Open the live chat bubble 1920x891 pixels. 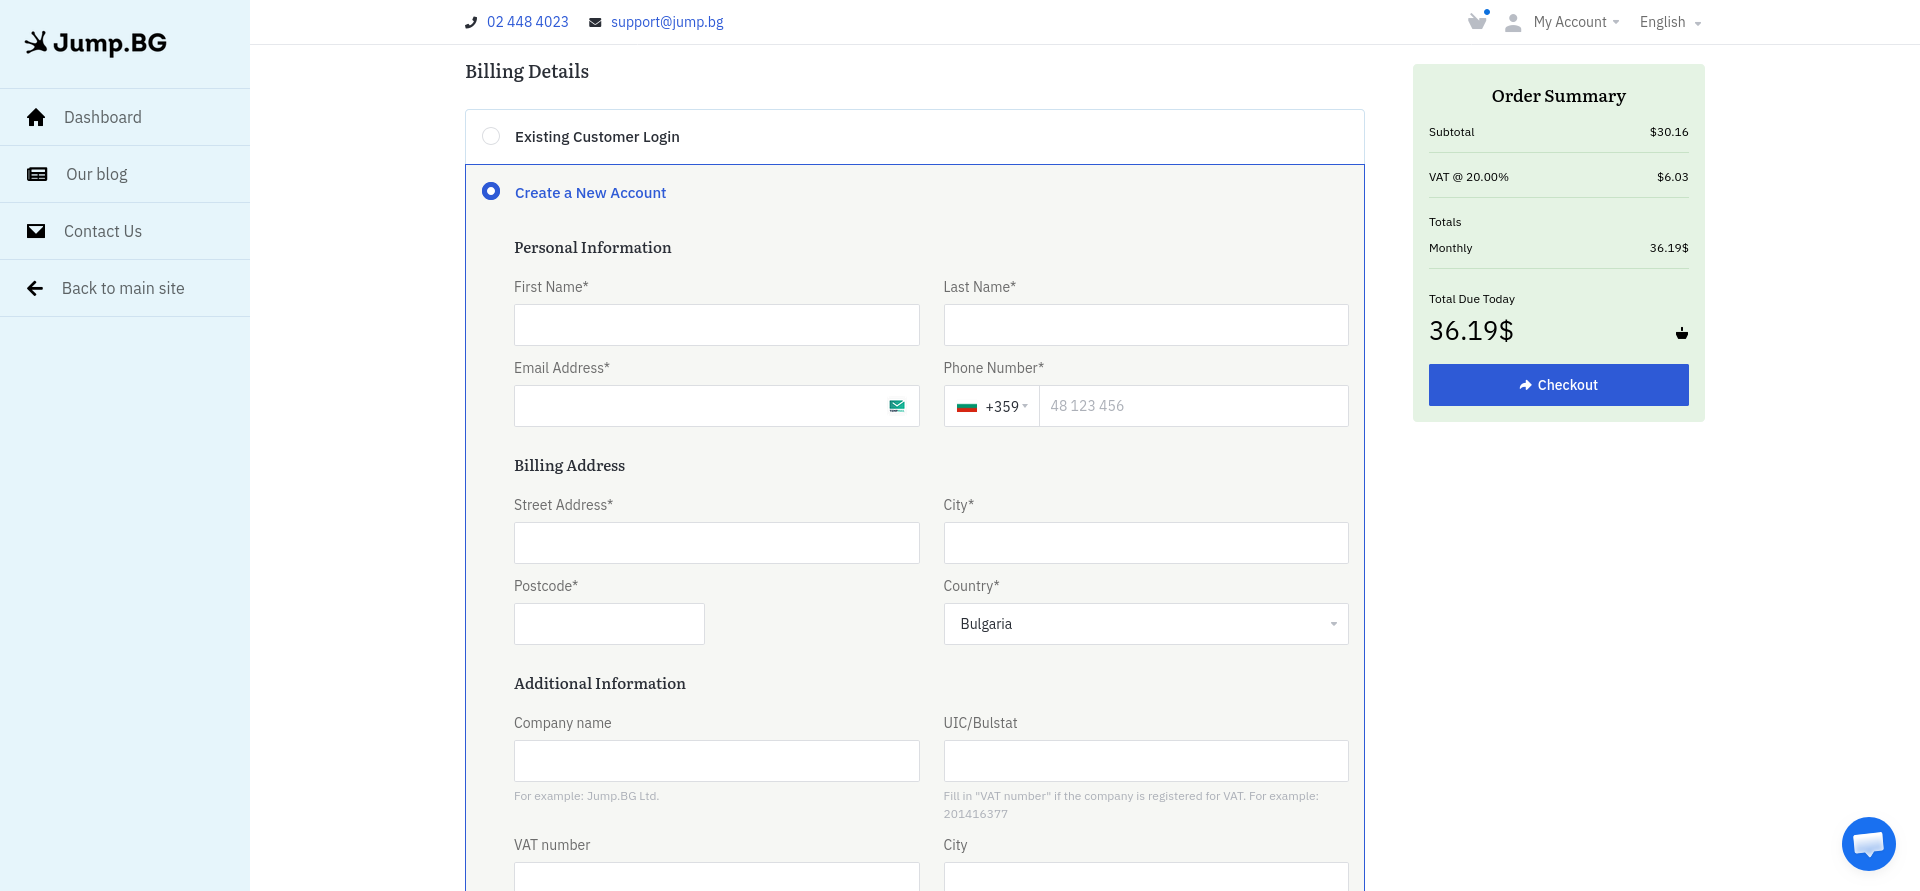click(1868, 844)
